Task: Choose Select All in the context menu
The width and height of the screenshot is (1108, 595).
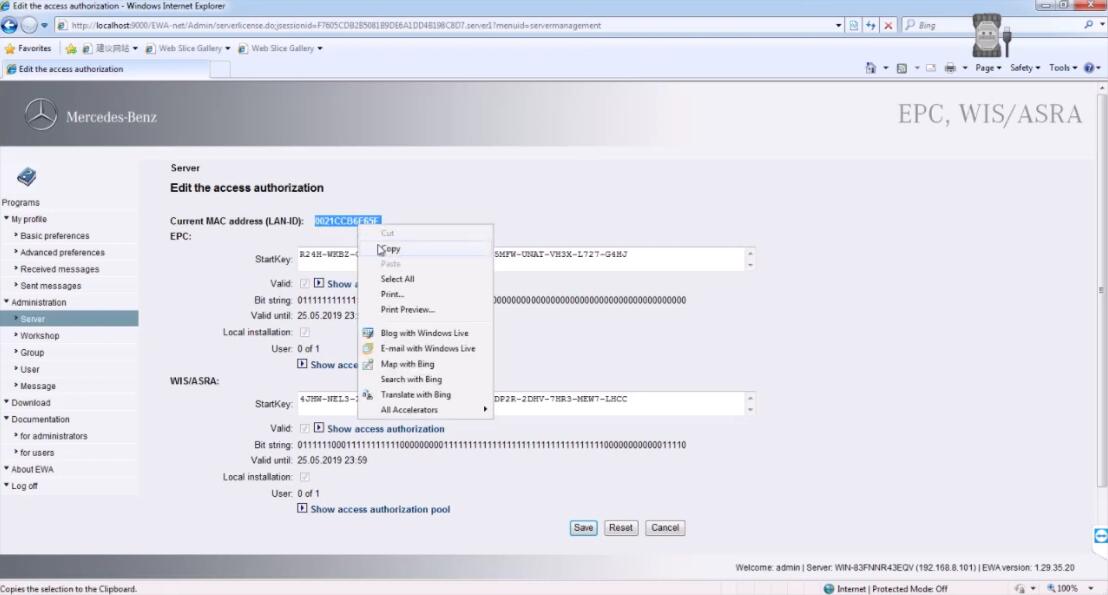Action: coord(425,279)
